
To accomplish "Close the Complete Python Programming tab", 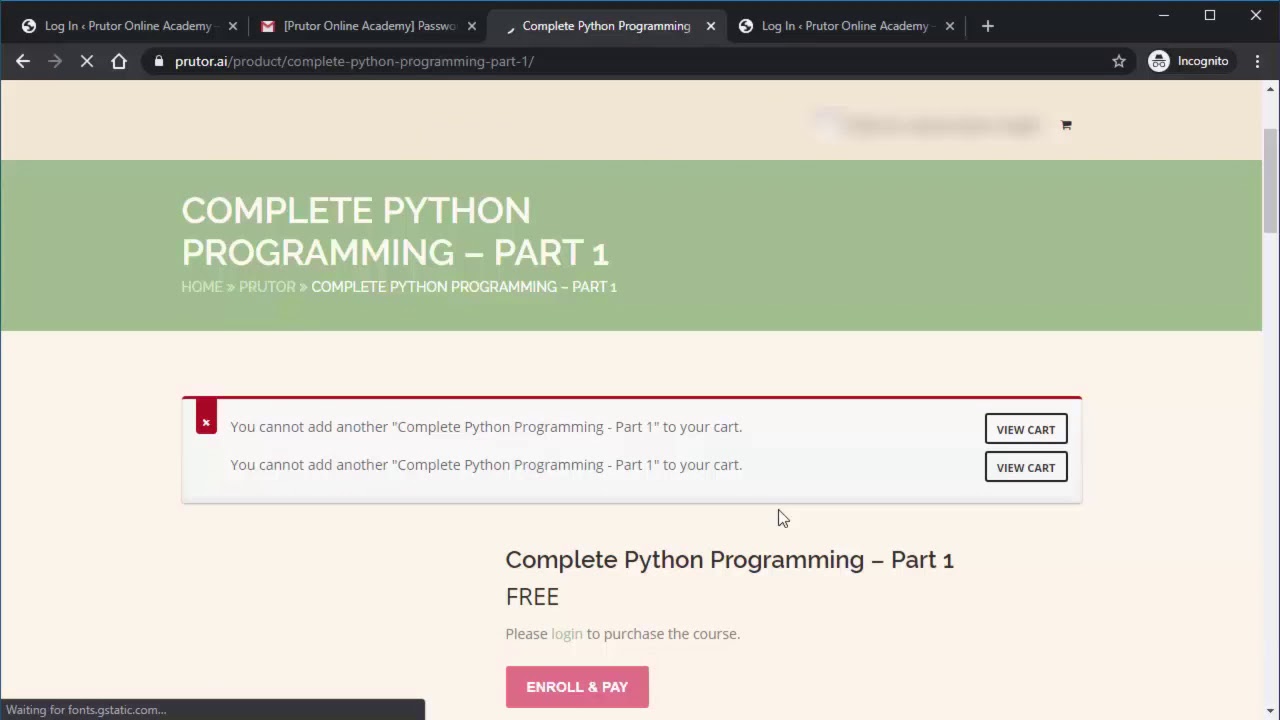I will (711, 26).
